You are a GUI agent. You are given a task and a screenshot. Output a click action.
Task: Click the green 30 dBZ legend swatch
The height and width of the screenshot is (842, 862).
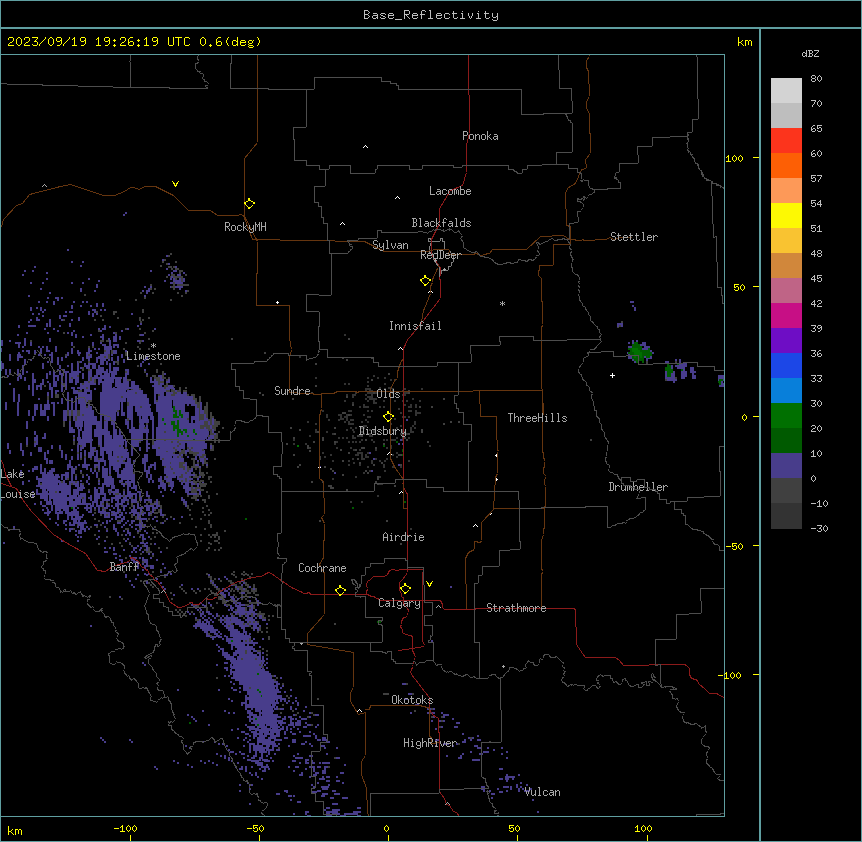tap(786, 416)
